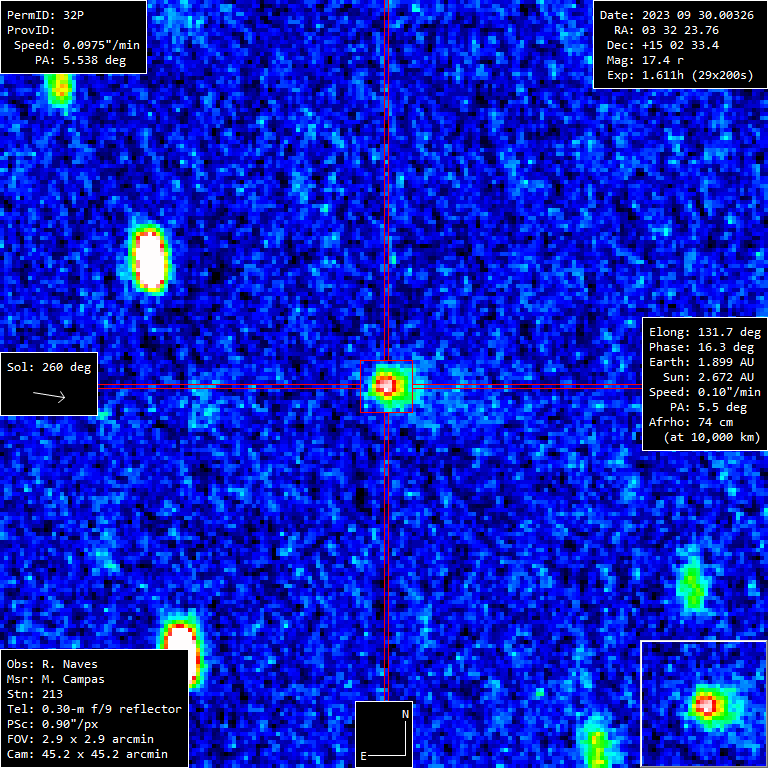Click the N label on the compass
Image resolution: width=768 pixels, height=768 pixels.
405,714
